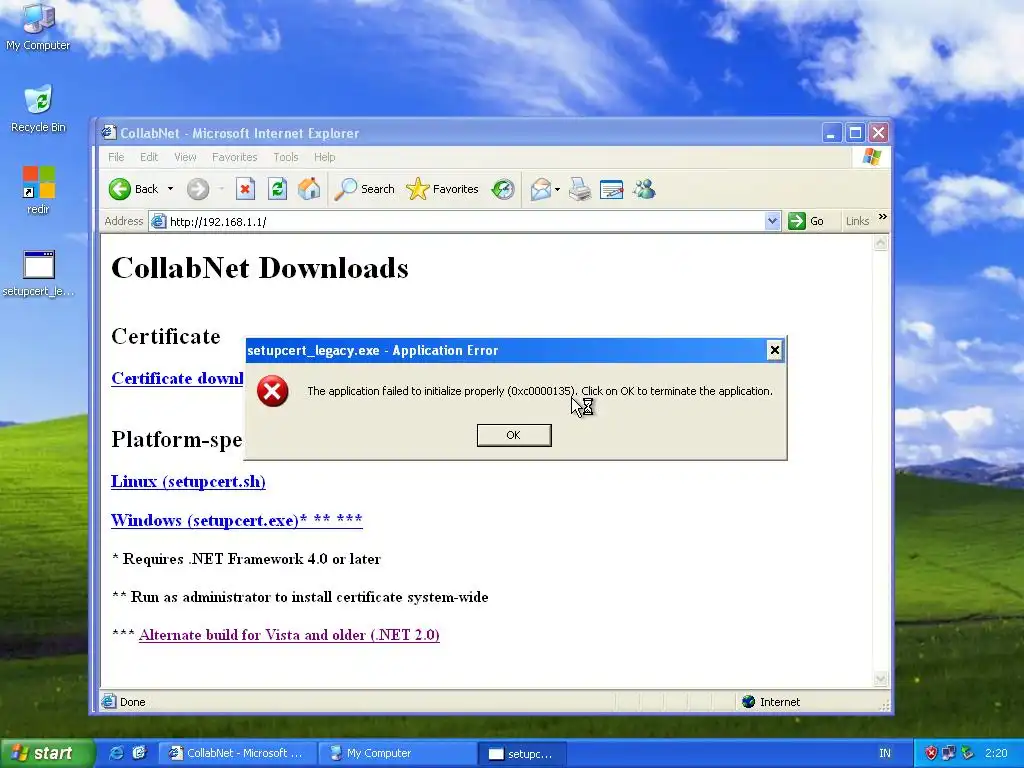Select the redir desktop shortcut
The image size is (1024, 768).
point(39,190)
